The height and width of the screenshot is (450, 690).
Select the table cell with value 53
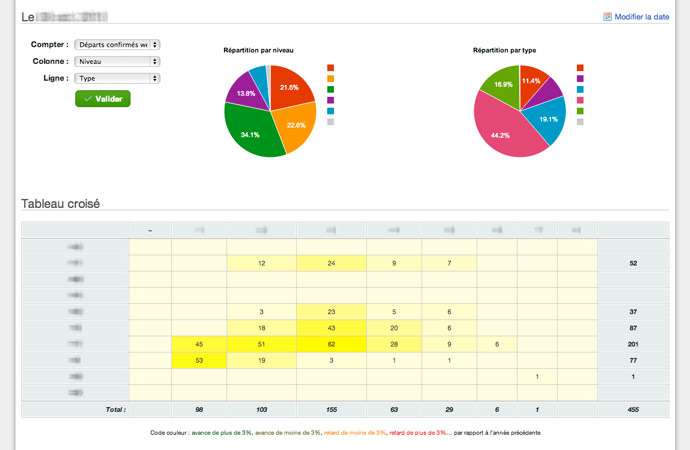[199, 360]
